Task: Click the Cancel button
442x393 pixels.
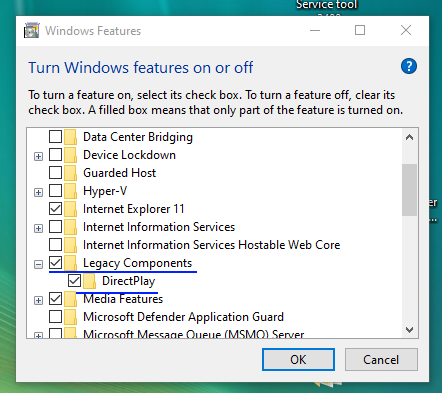Action: click(381, 360)
